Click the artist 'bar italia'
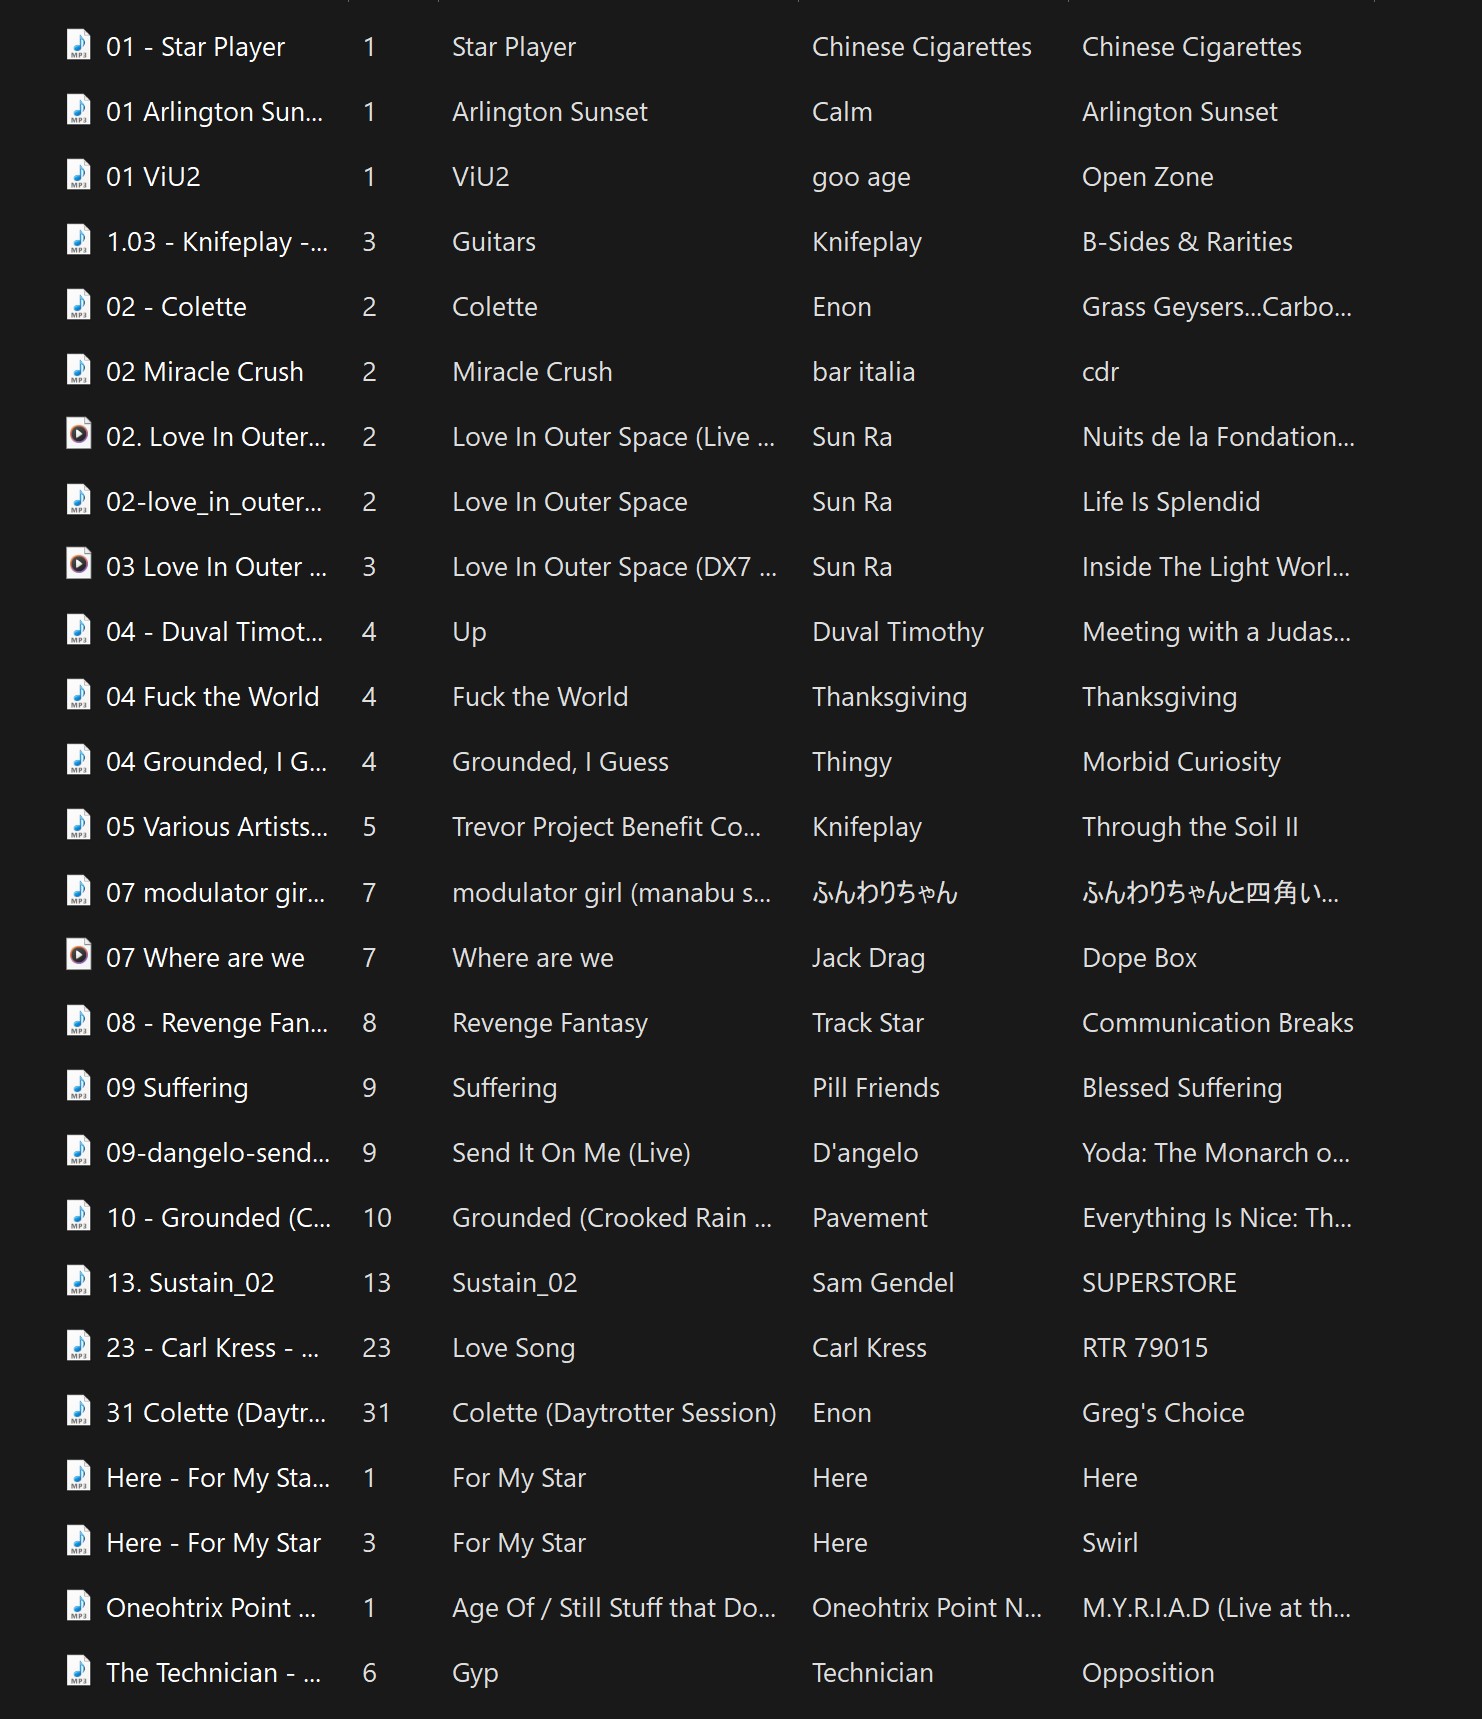The width and height of the screenshot is (1482, 1719). [863, 372]
